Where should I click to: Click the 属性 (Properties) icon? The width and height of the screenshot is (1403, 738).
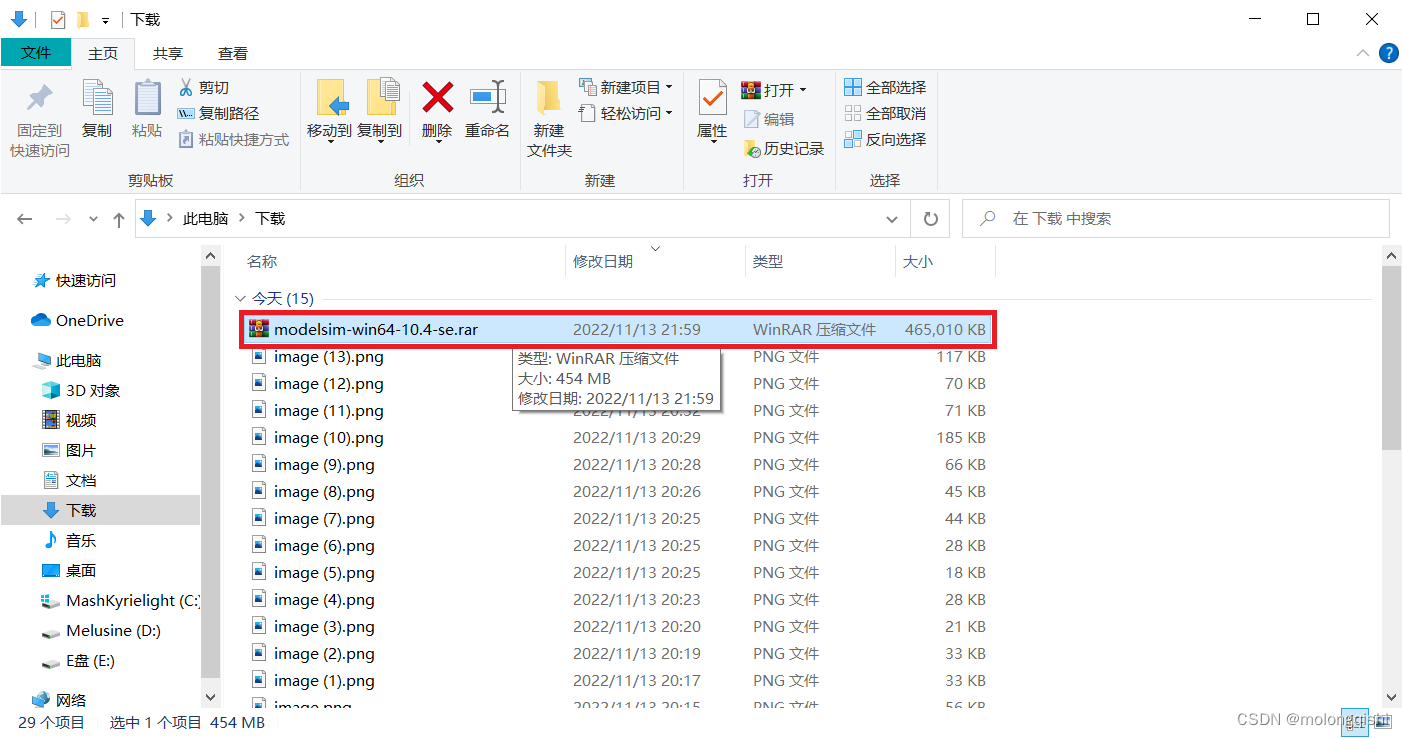point(712,98)
